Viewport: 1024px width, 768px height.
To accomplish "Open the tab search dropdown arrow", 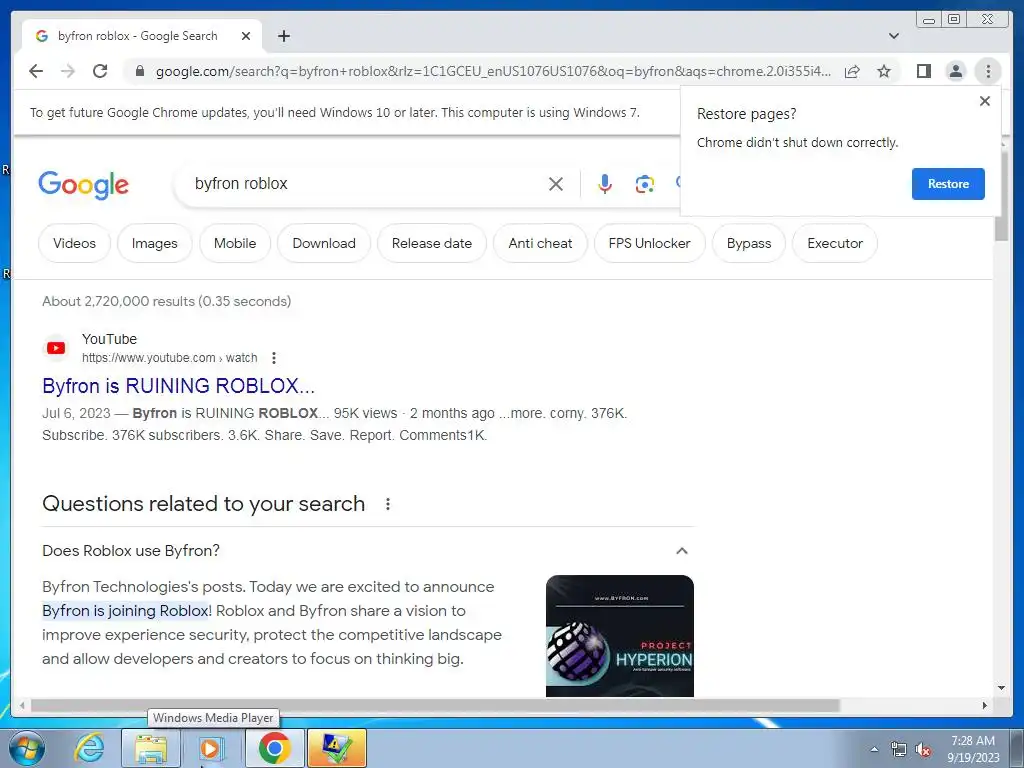I will (894, 36).
